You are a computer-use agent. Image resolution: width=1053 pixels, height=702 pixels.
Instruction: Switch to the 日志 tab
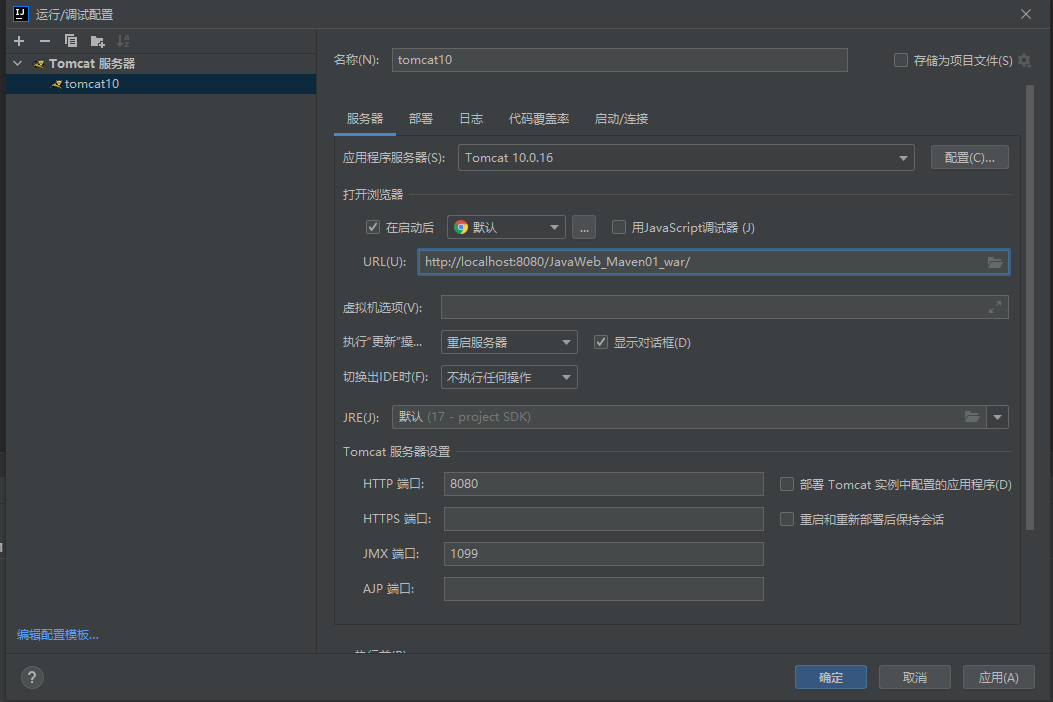[471, 119]
